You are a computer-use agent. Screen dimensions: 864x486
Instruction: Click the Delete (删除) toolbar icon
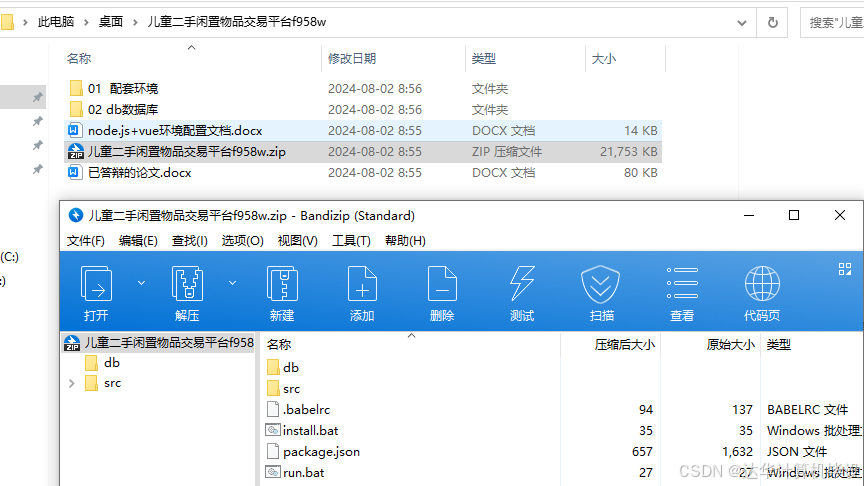click(442, 284)
